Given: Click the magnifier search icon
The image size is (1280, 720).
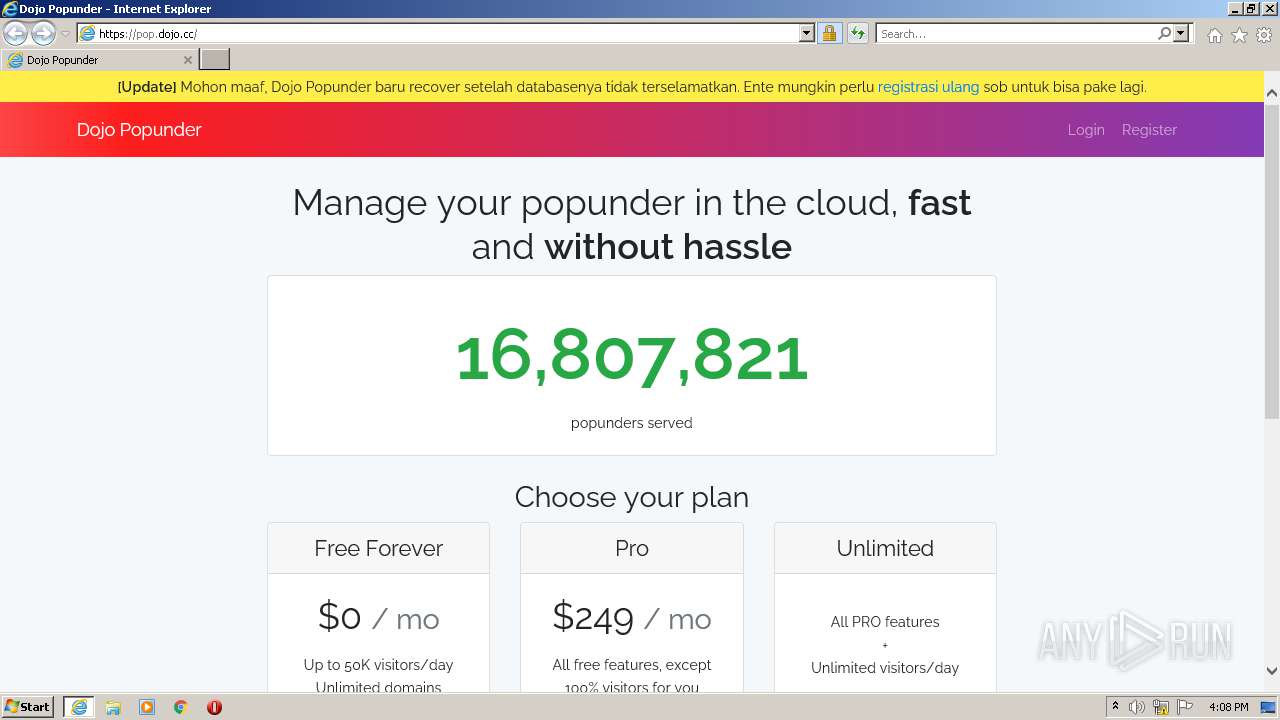Looking at the screenshot, I should [x=1164, y=33].
